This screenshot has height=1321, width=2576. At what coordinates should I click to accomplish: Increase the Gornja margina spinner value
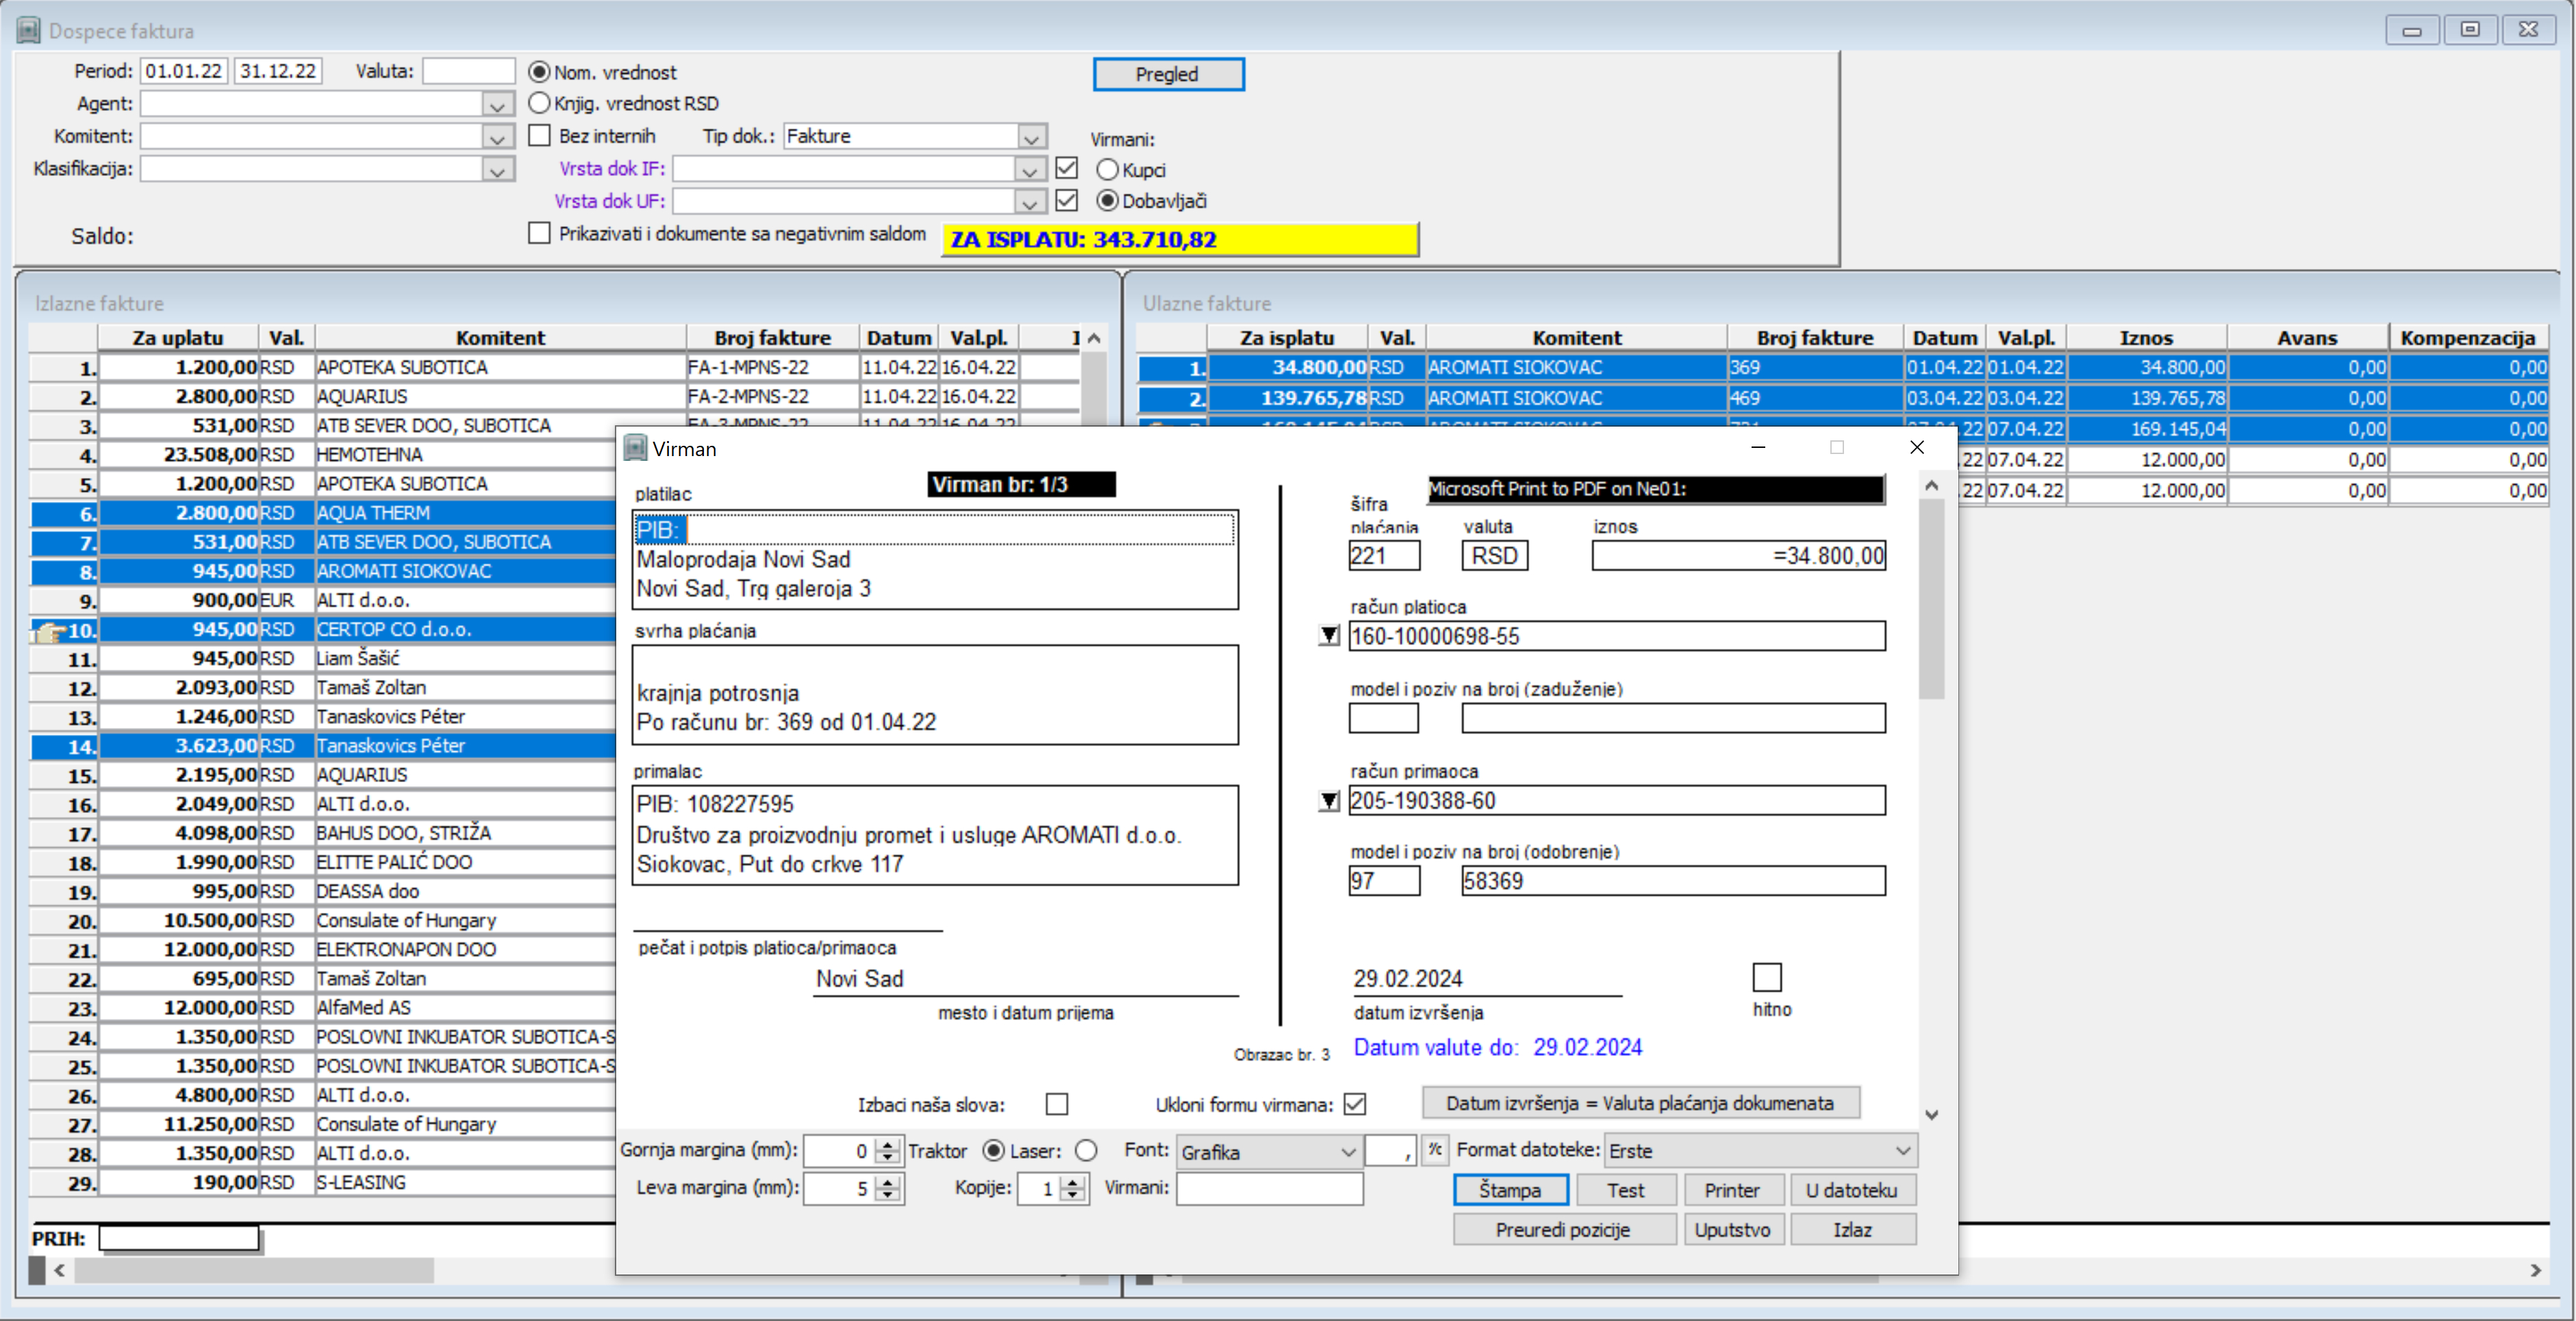tap(887, 1144)
